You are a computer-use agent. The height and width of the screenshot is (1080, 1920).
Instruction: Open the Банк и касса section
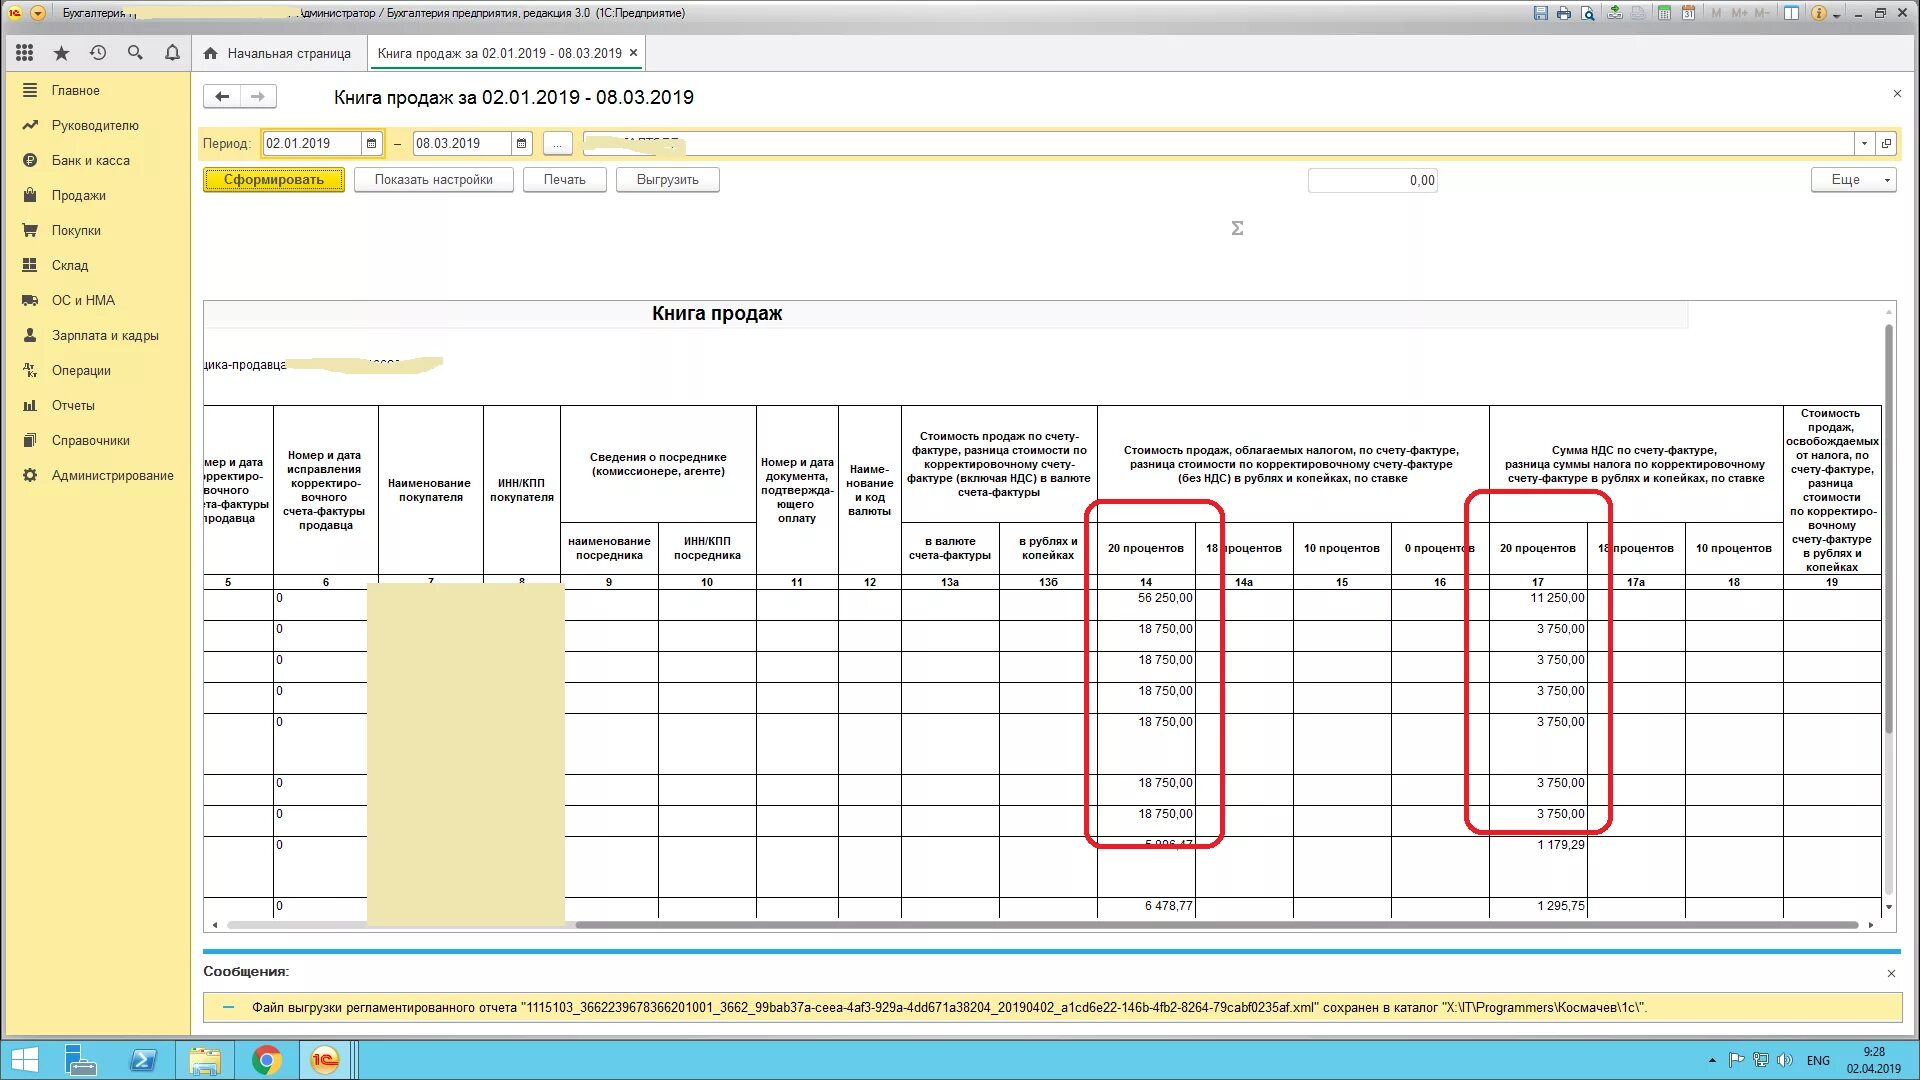pyautogui.click(x=90, y=160)
